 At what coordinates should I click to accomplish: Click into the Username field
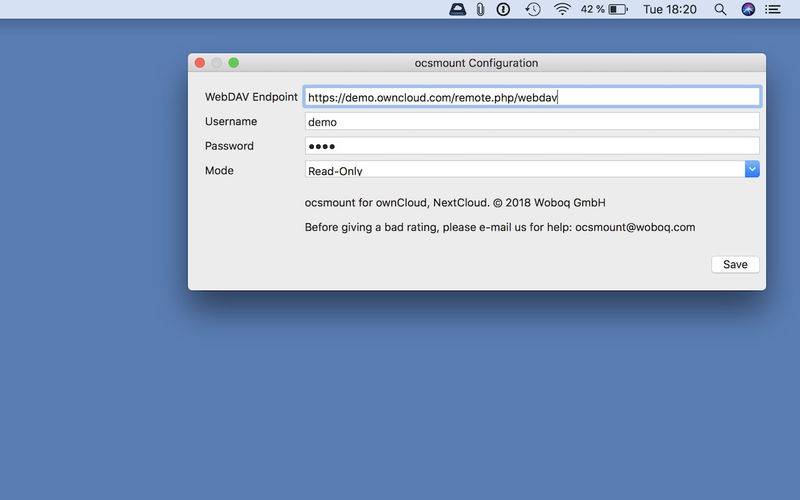click(532, 122)
